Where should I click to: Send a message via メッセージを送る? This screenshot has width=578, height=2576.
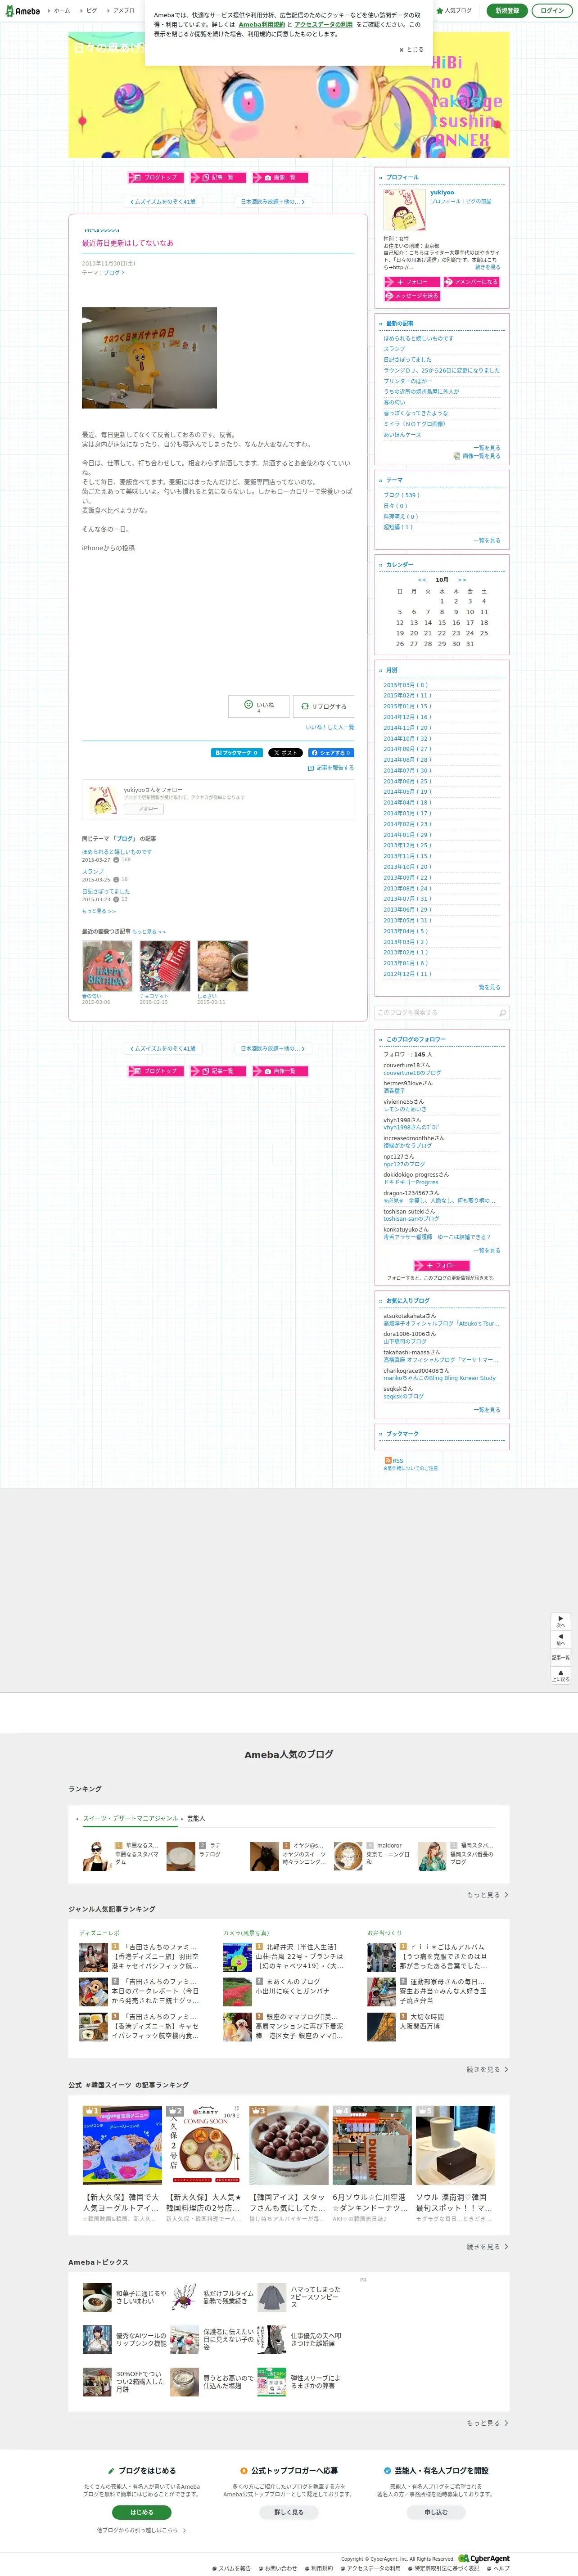(x=412, y=296)
